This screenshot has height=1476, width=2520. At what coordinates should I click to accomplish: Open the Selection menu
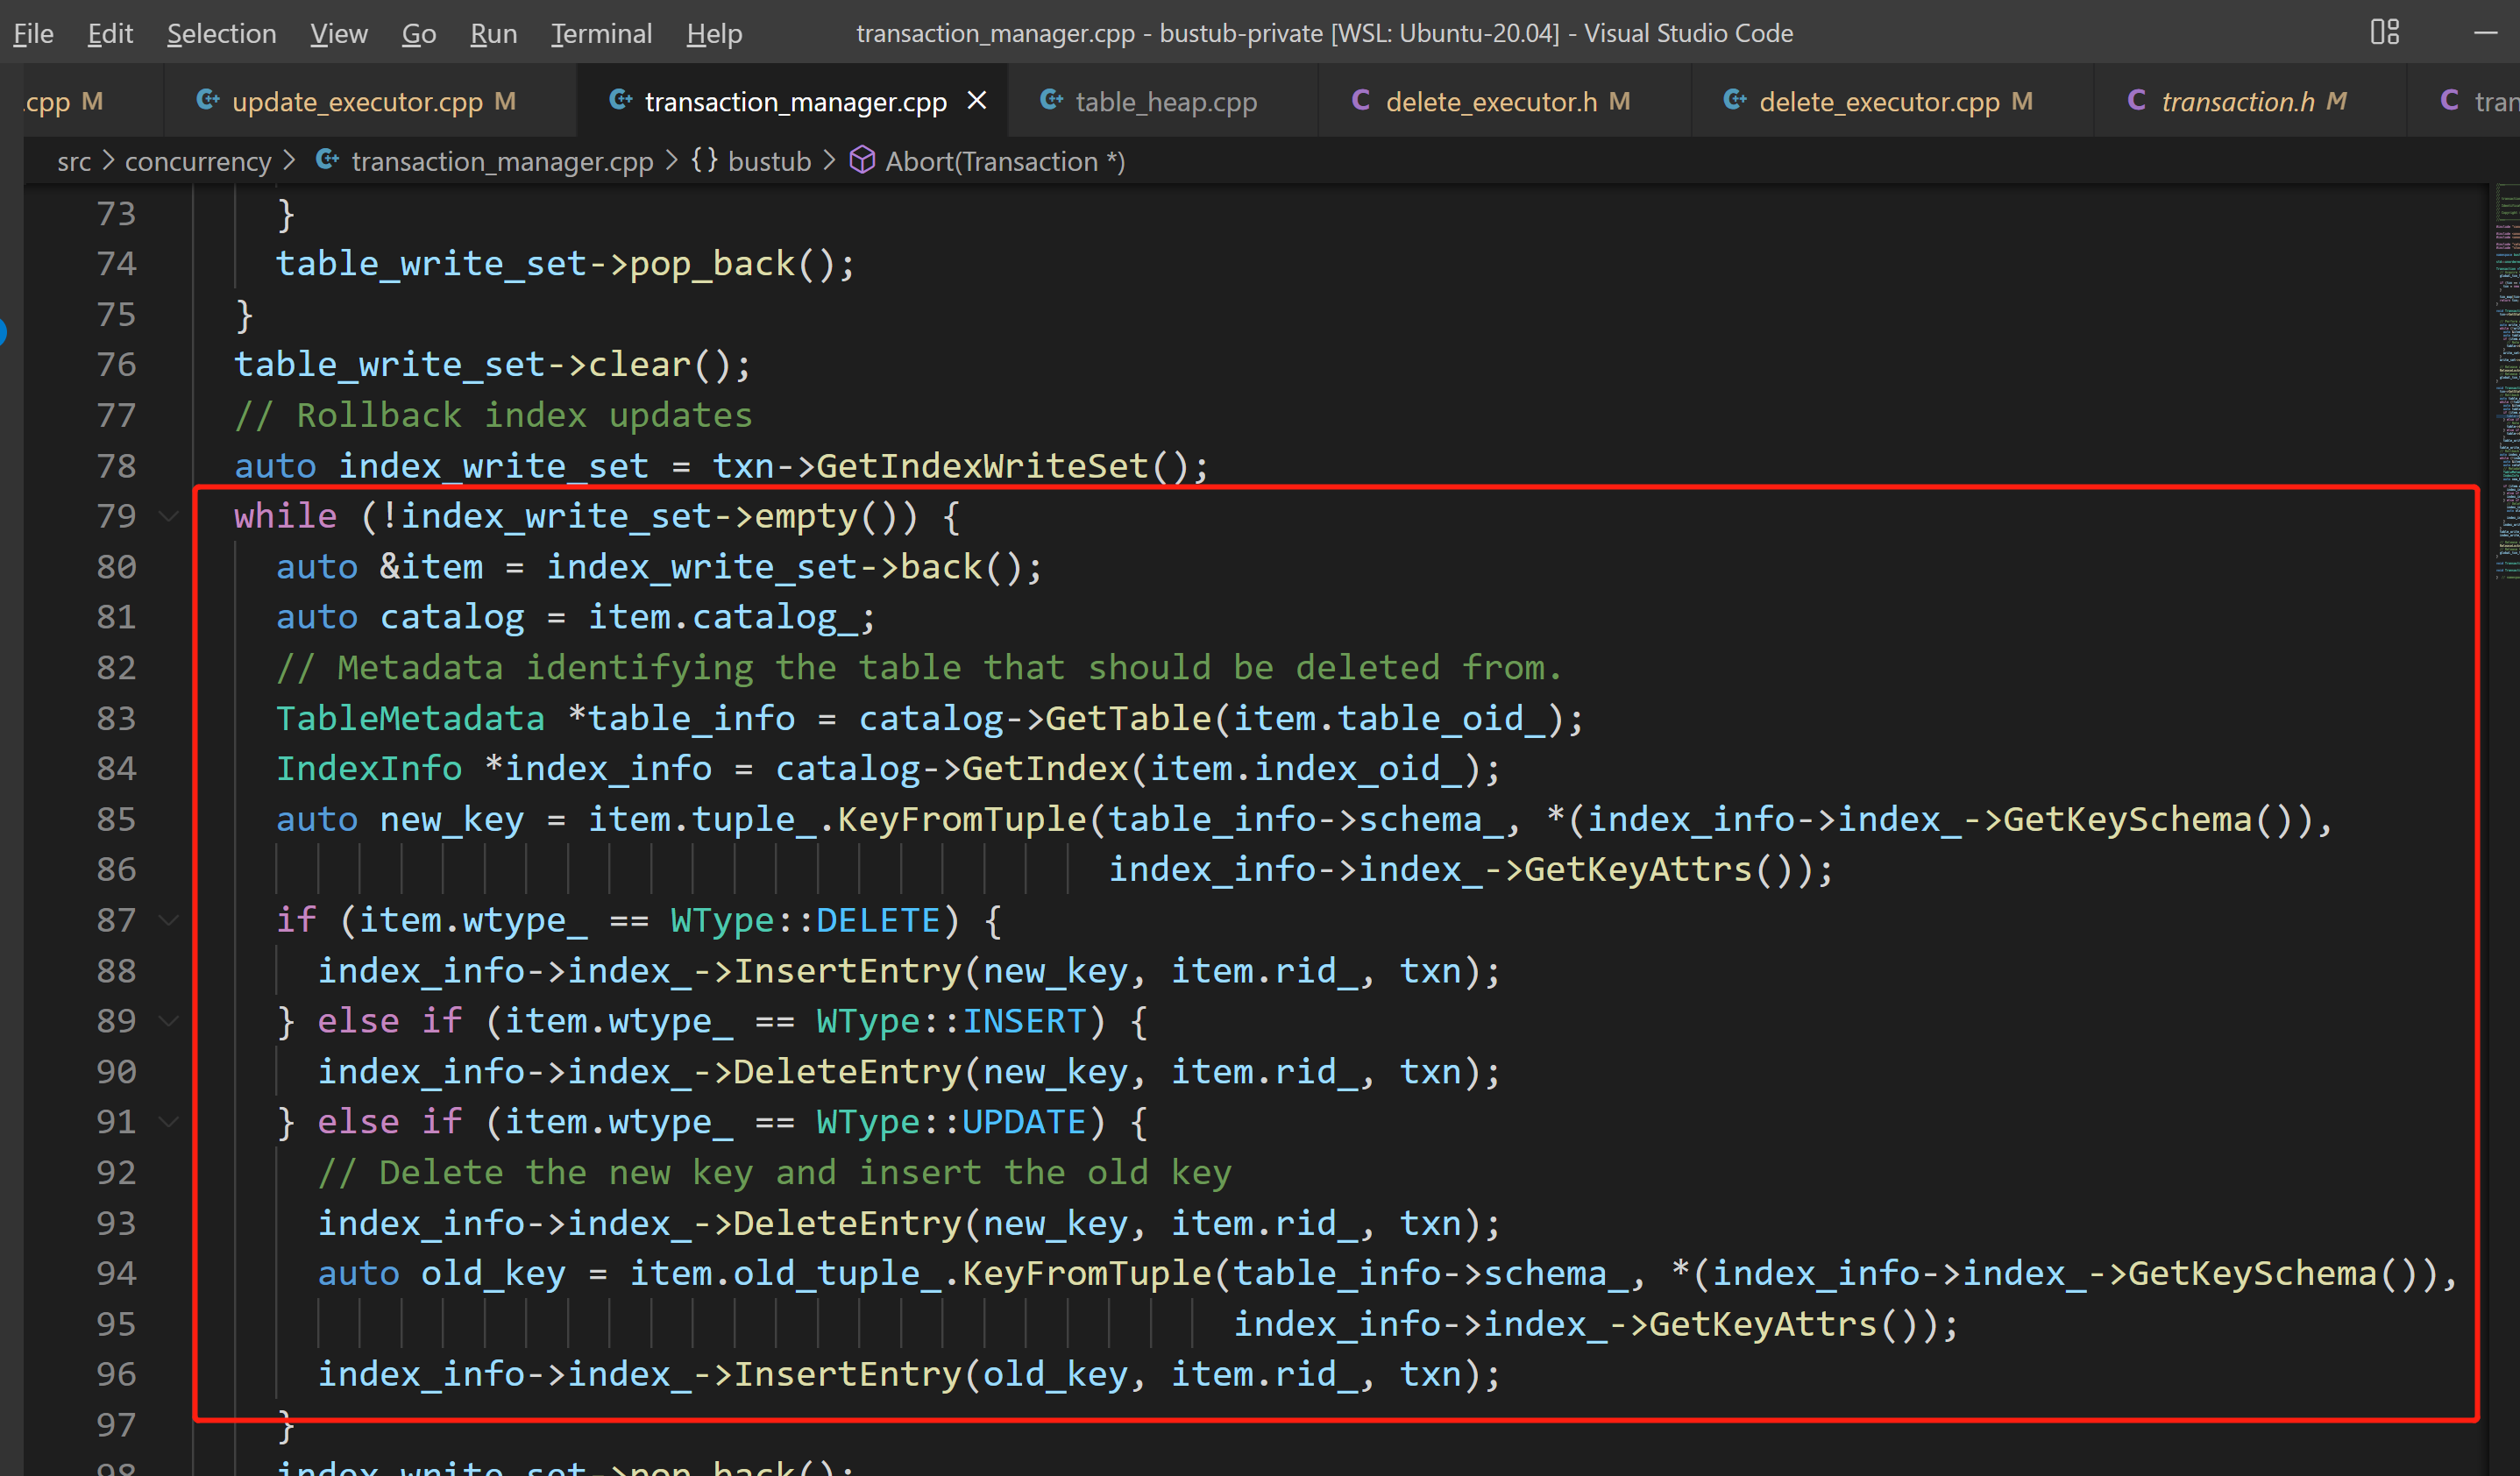point(221,33)
